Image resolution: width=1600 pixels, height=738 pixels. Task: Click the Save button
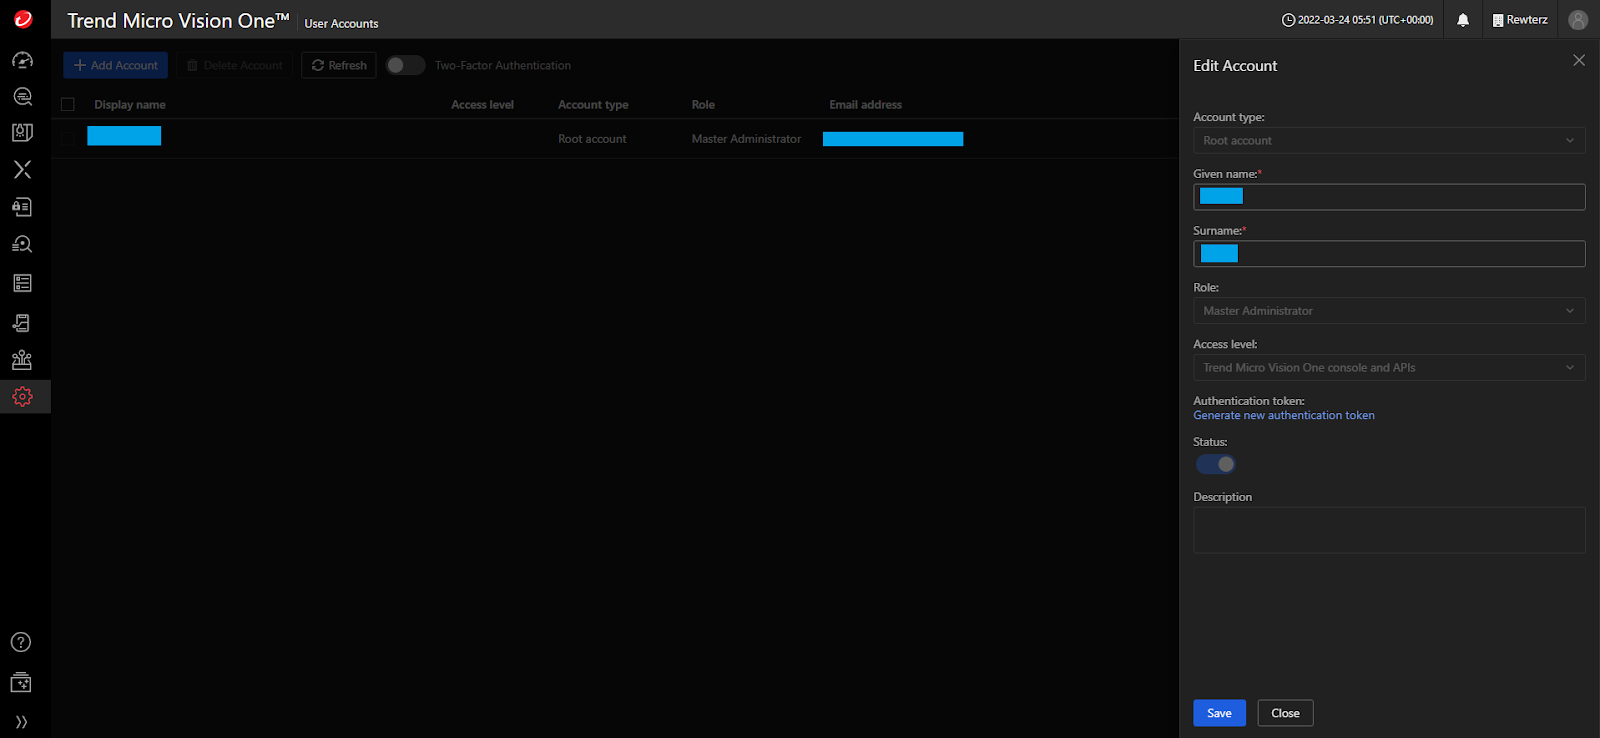[x=1219, y=713]
